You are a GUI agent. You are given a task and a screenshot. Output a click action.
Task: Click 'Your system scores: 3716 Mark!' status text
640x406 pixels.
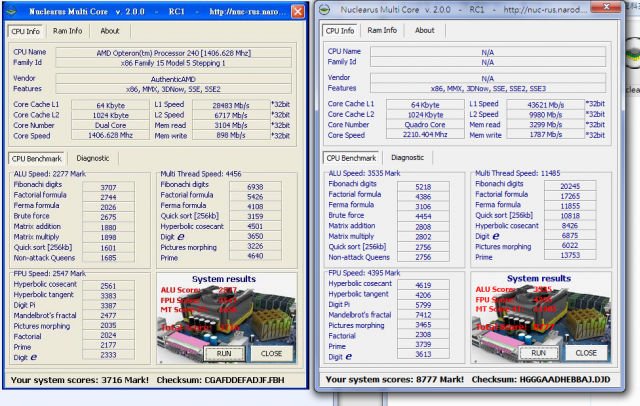80,380
